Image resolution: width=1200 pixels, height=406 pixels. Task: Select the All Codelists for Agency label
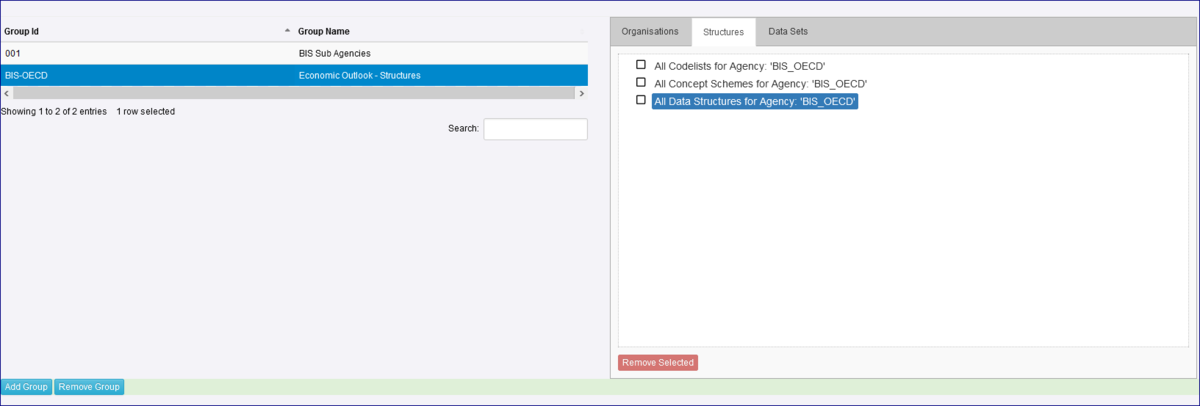(x=739, y=66)
